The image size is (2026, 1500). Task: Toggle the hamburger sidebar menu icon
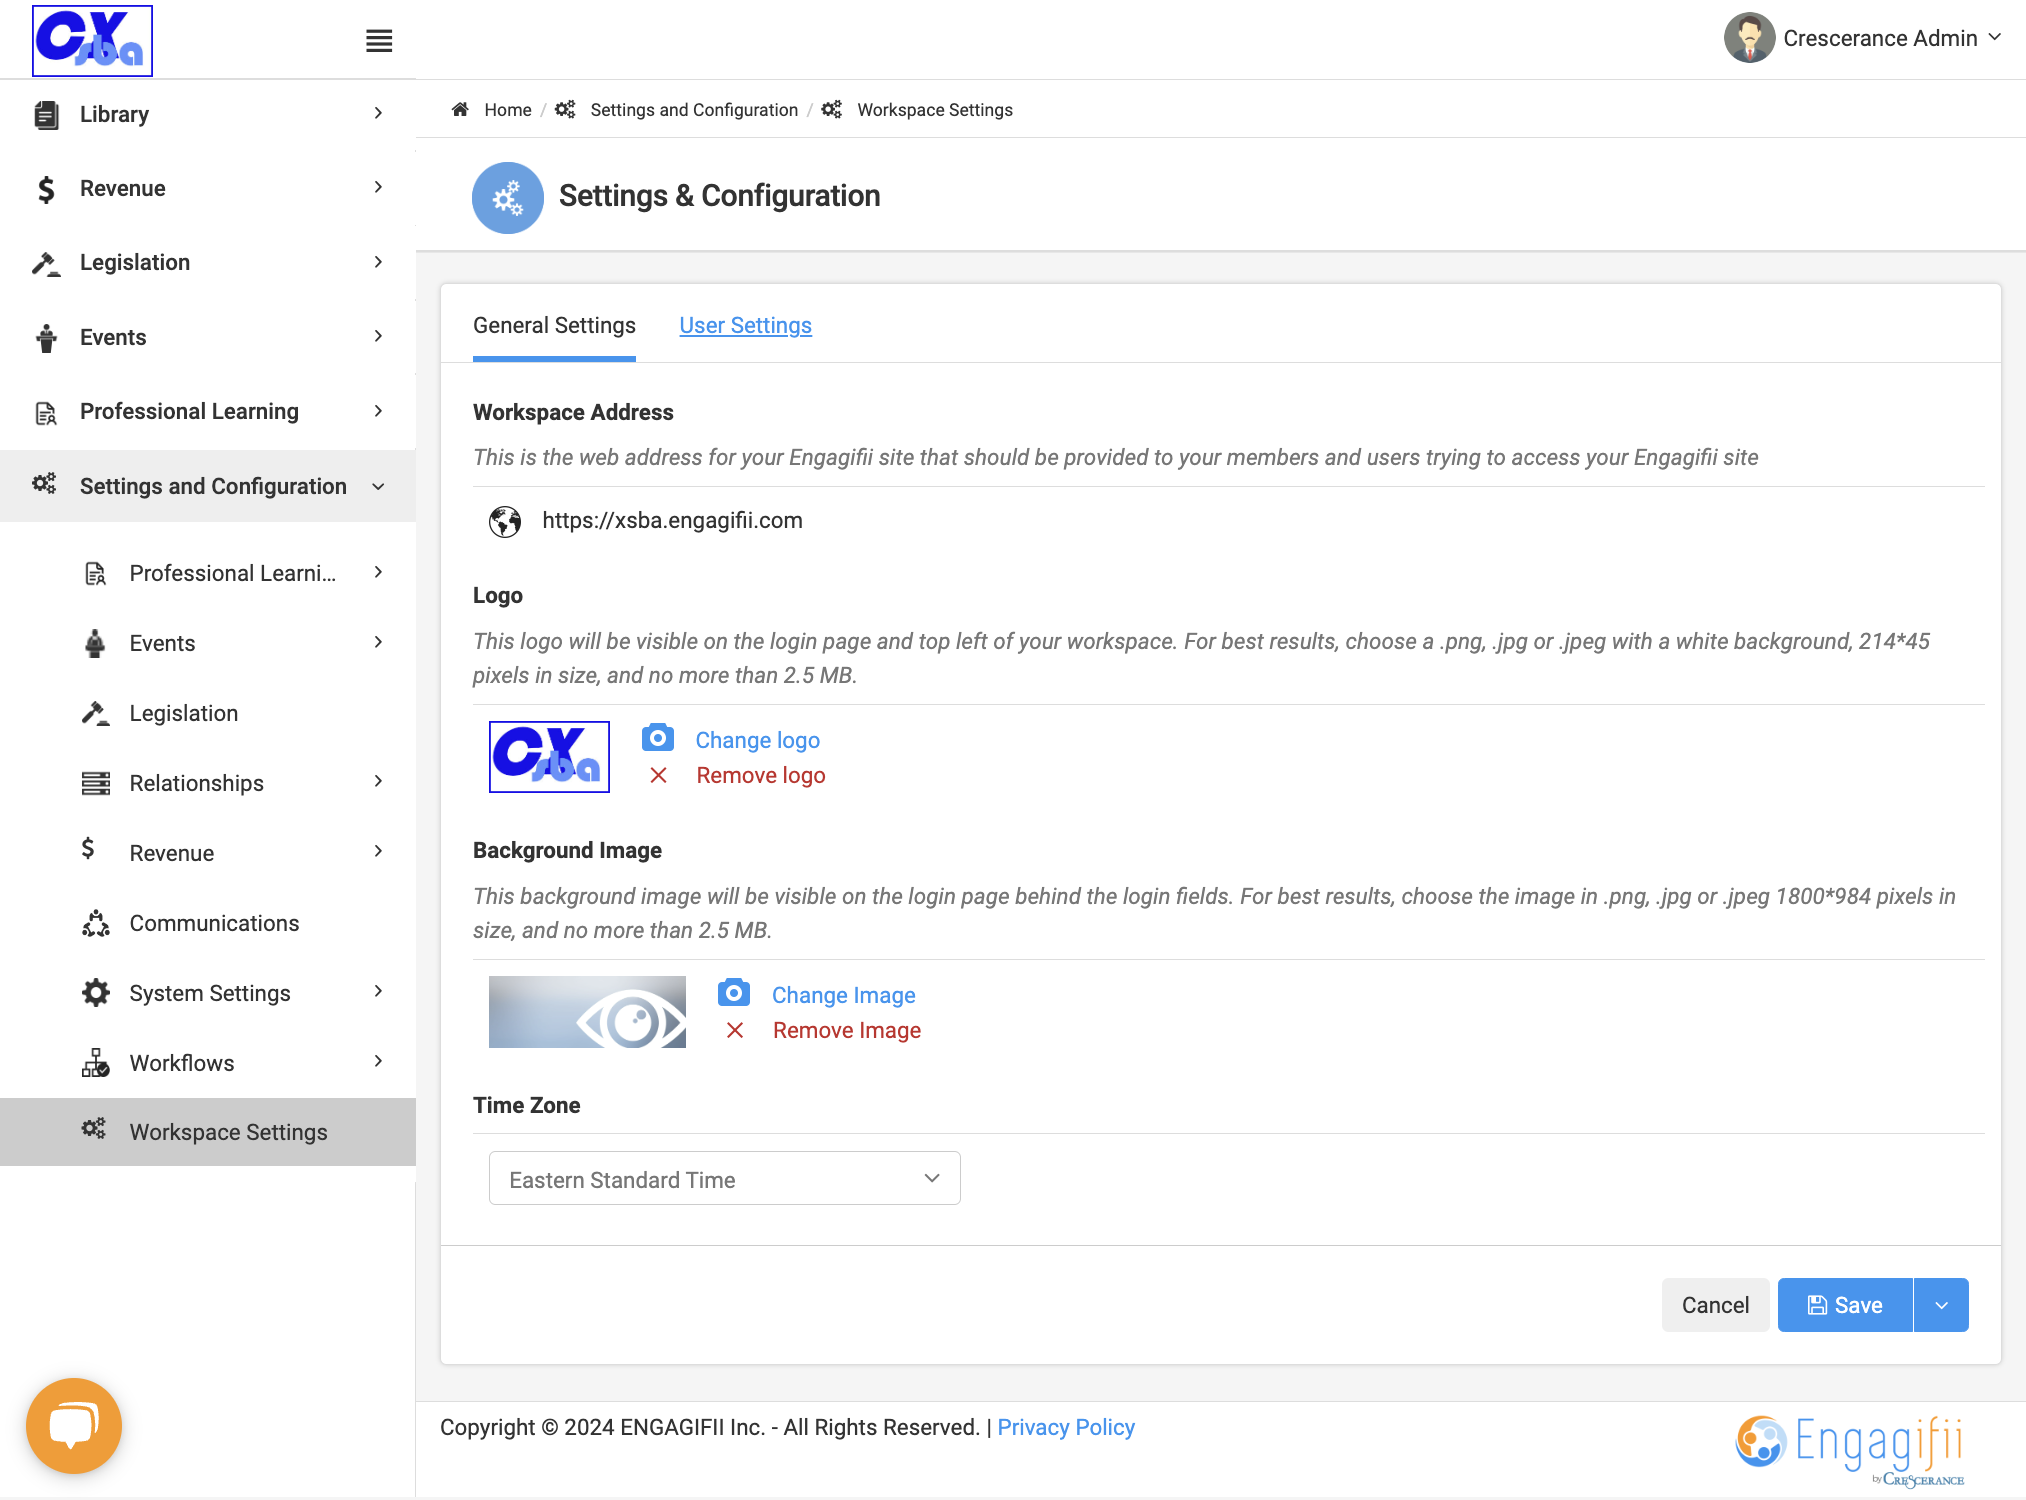click(379, 41)
